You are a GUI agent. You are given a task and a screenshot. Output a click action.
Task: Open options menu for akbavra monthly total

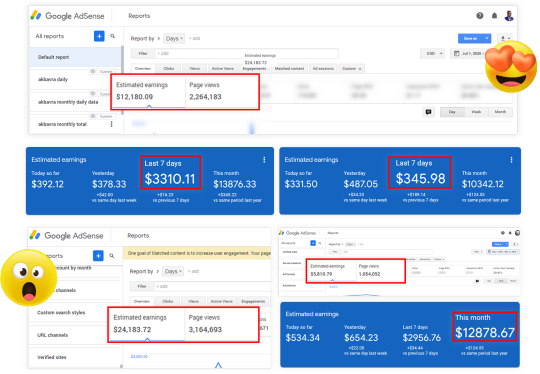click(112, 124)
